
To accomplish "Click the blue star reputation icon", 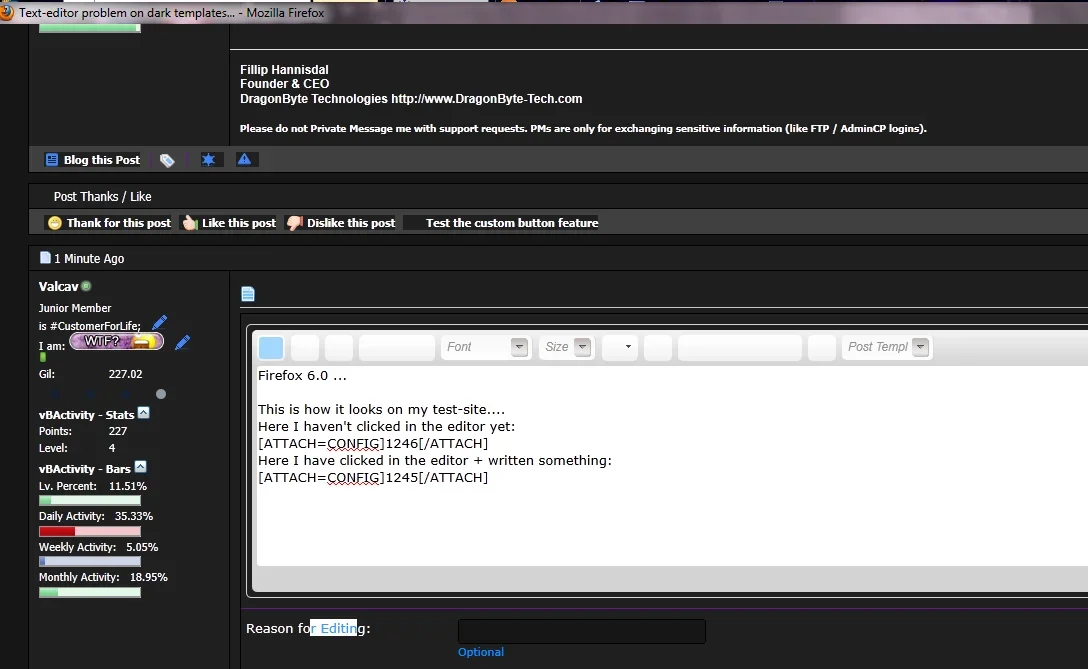I will pyautogui.click(x=208, y=160).
